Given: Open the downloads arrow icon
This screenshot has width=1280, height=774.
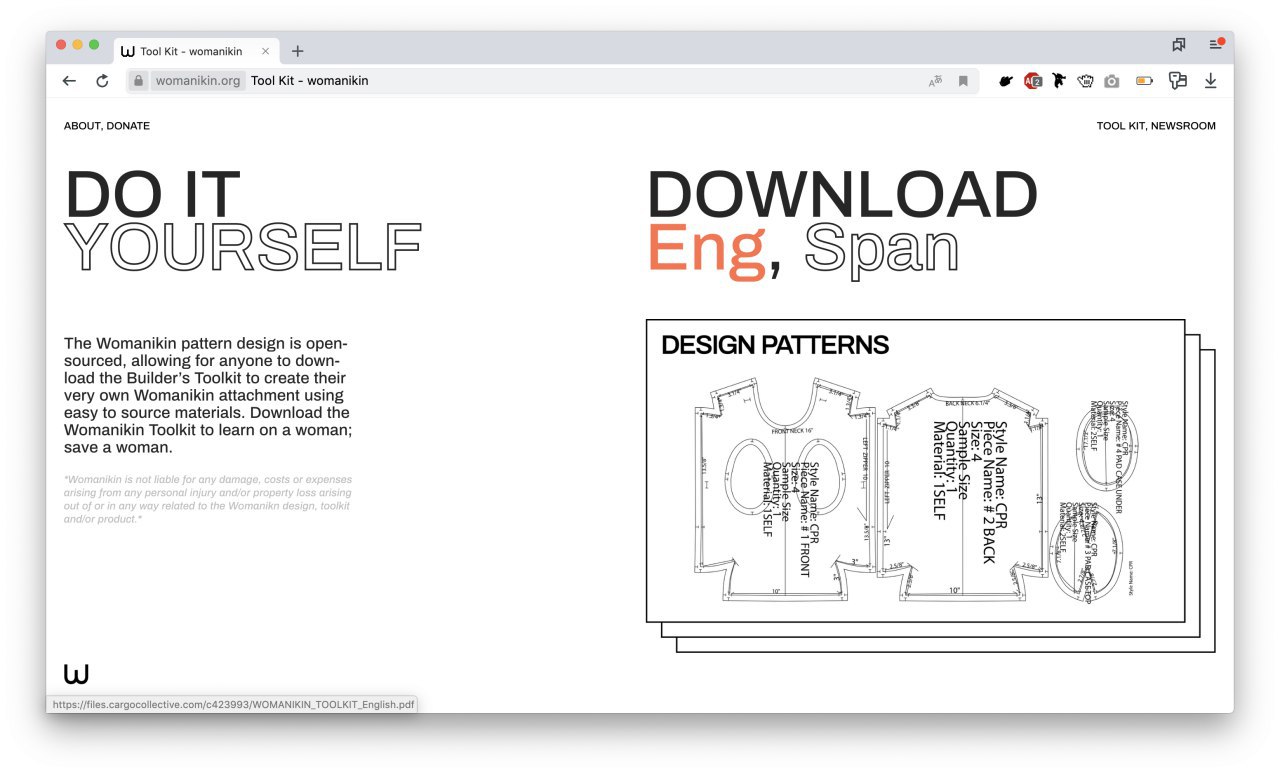Looking at the screenshot, I should 1210,81.
